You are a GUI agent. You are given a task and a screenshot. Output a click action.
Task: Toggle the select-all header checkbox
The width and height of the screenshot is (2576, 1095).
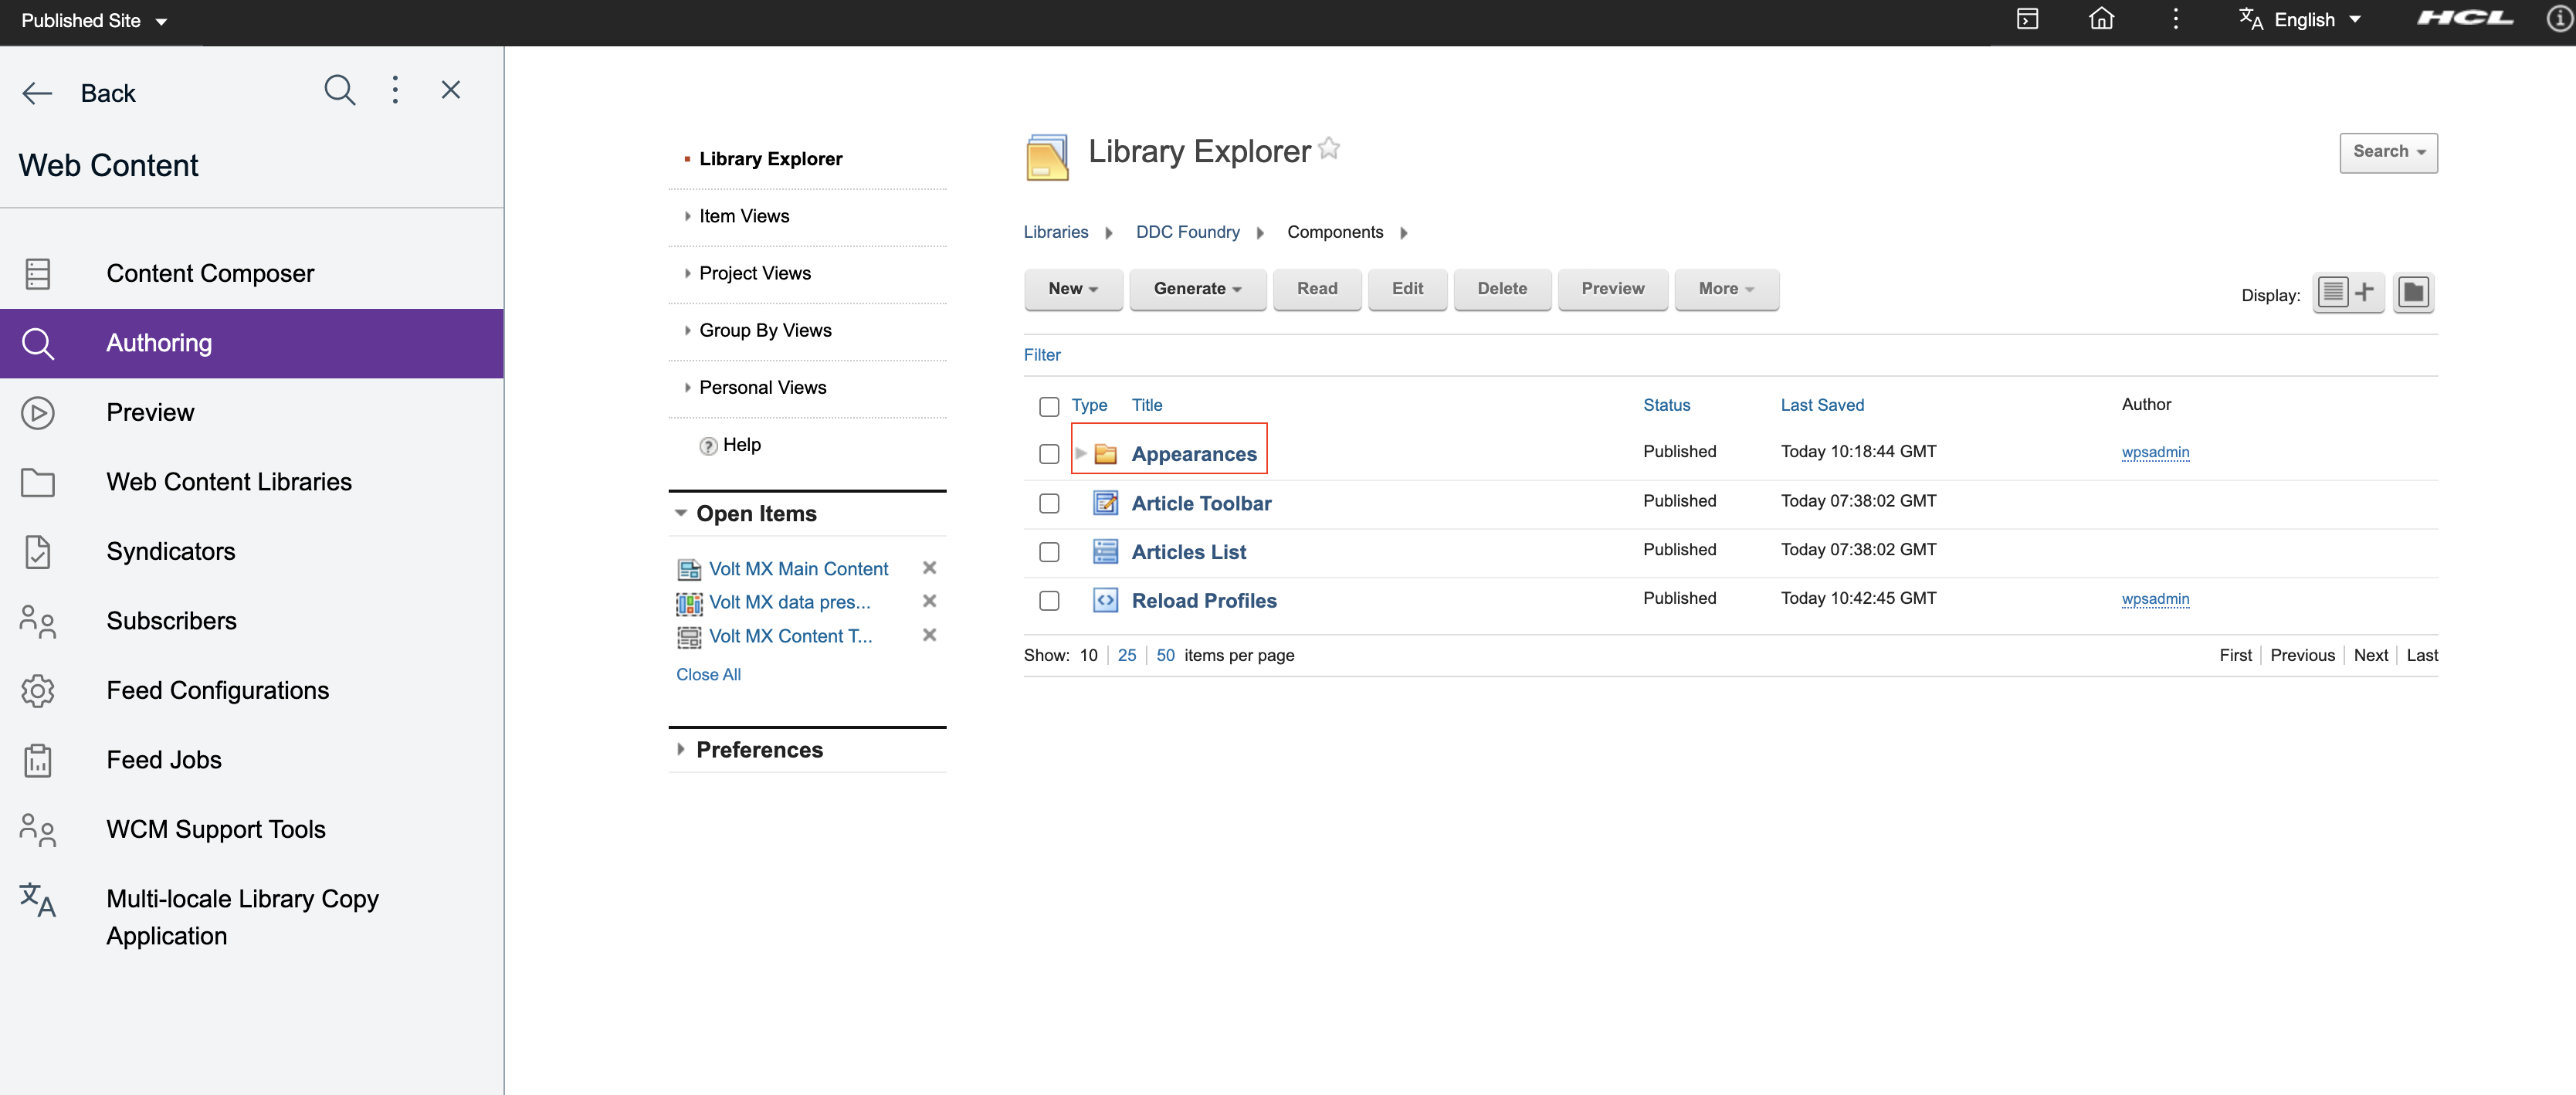coord(1048,406)
